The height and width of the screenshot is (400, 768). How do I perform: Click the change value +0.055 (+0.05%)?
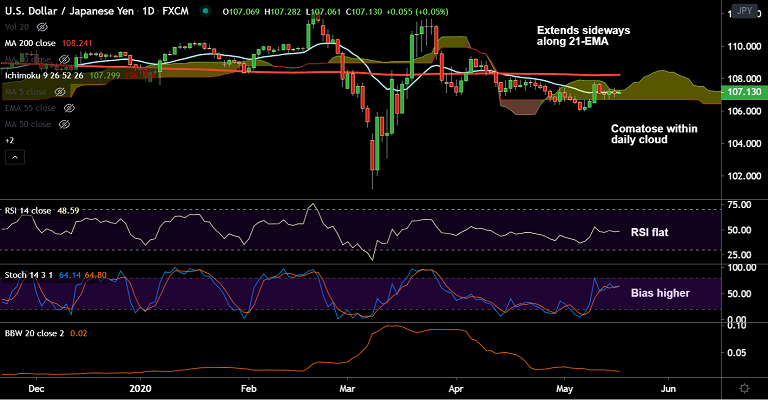click(417, 11)
